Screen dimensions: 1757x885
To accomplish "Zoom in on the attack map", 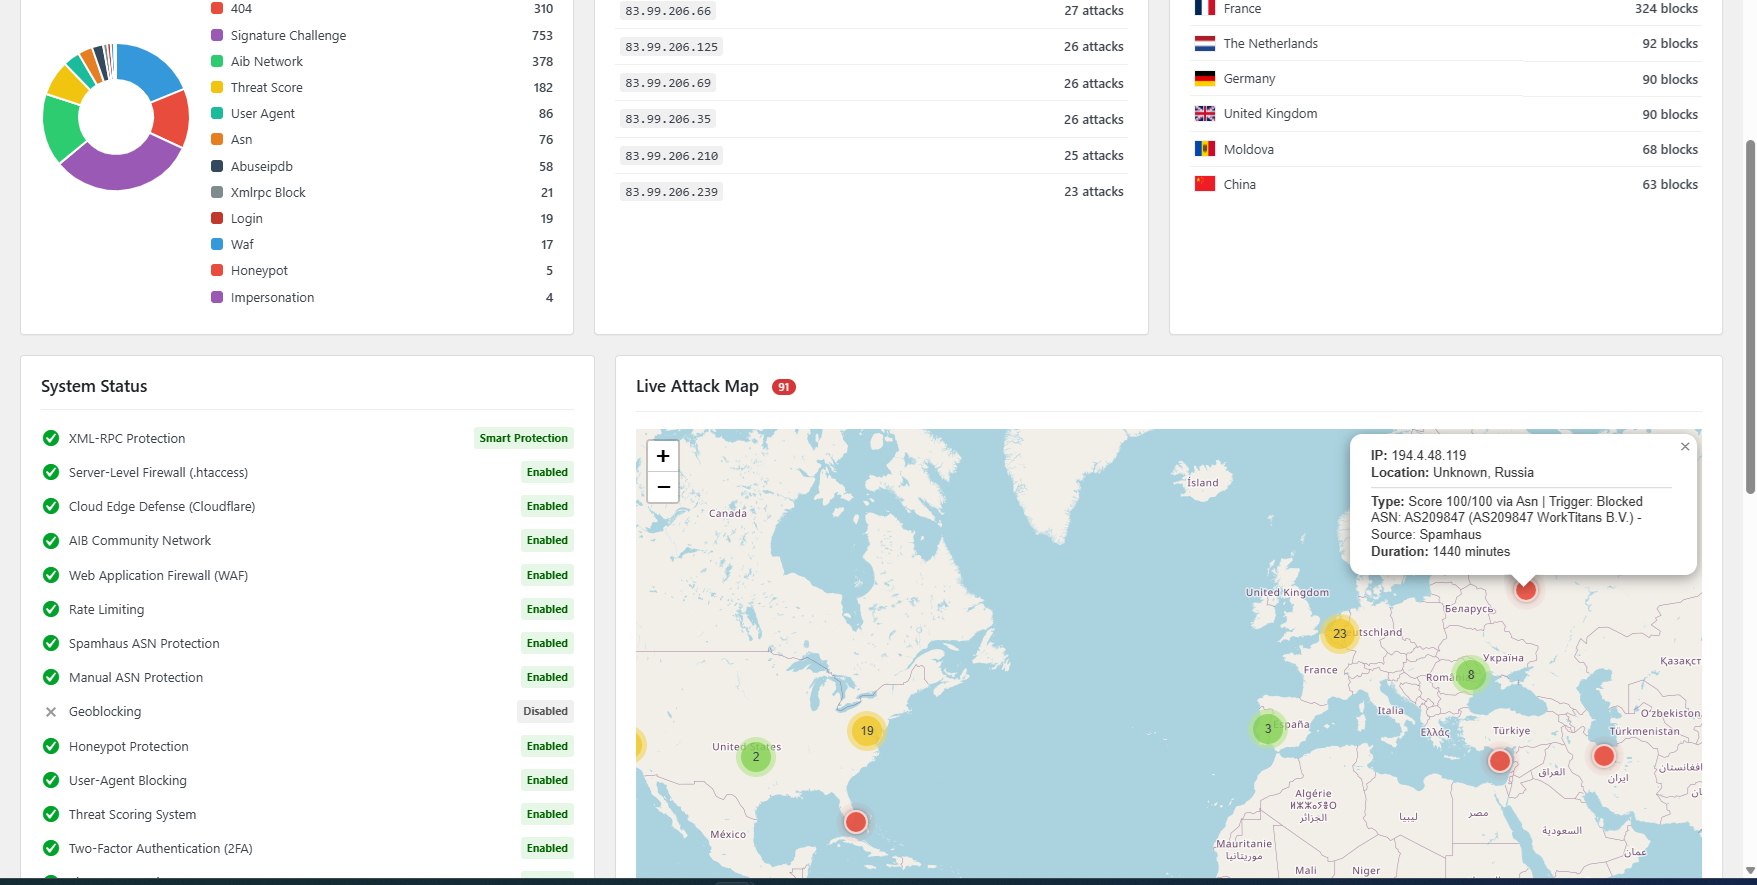I will coord(663,456).
